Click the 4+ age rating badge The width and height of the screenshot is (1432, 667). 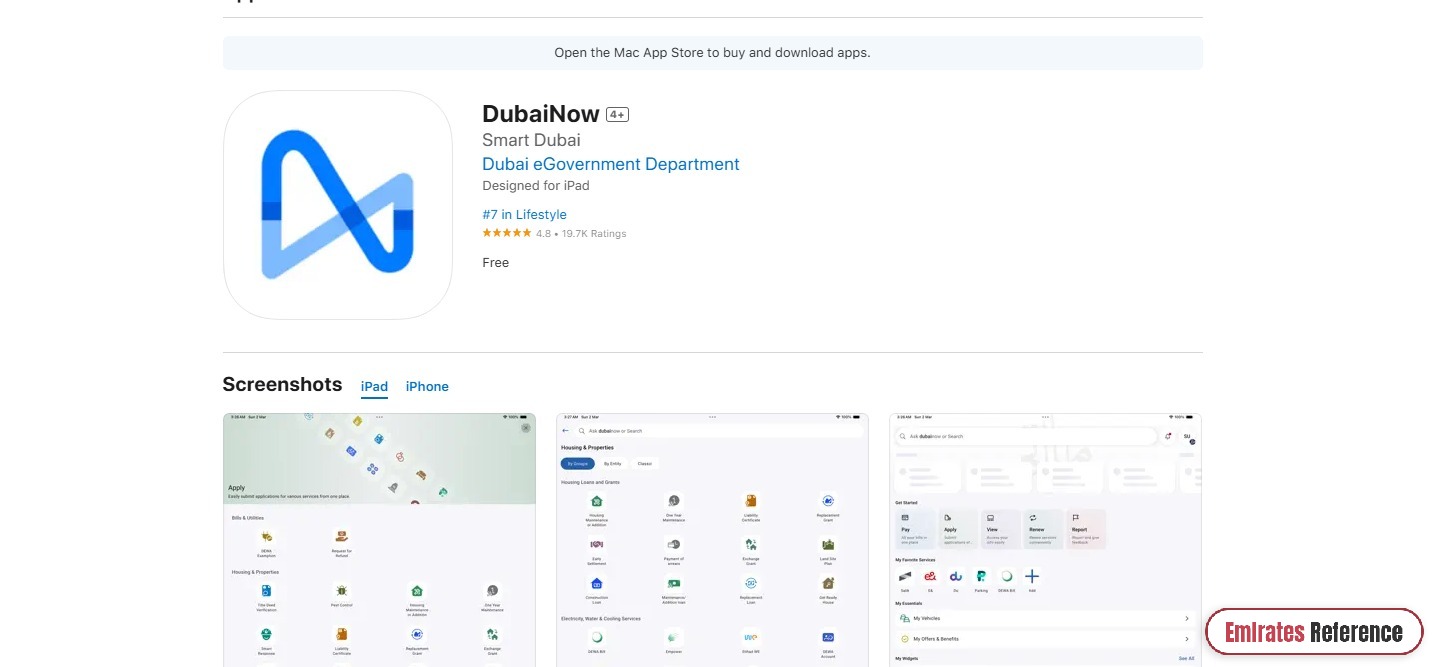click(x=617, y=115)
